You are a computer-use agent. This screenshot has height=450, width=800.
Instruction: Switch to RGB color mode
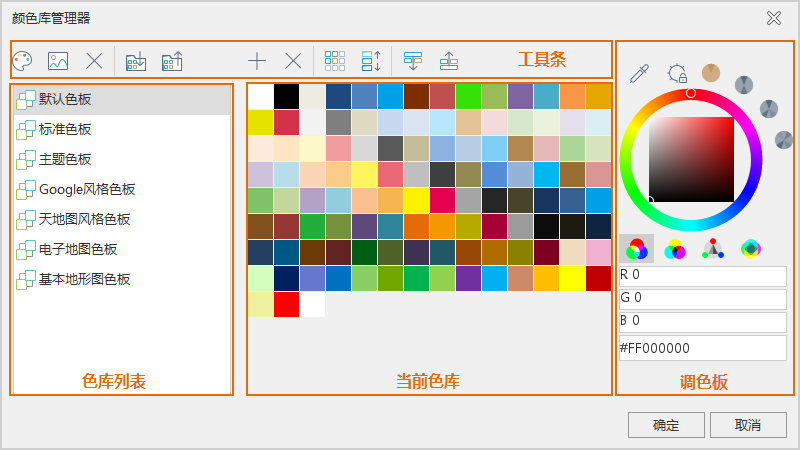click(636, 249)
